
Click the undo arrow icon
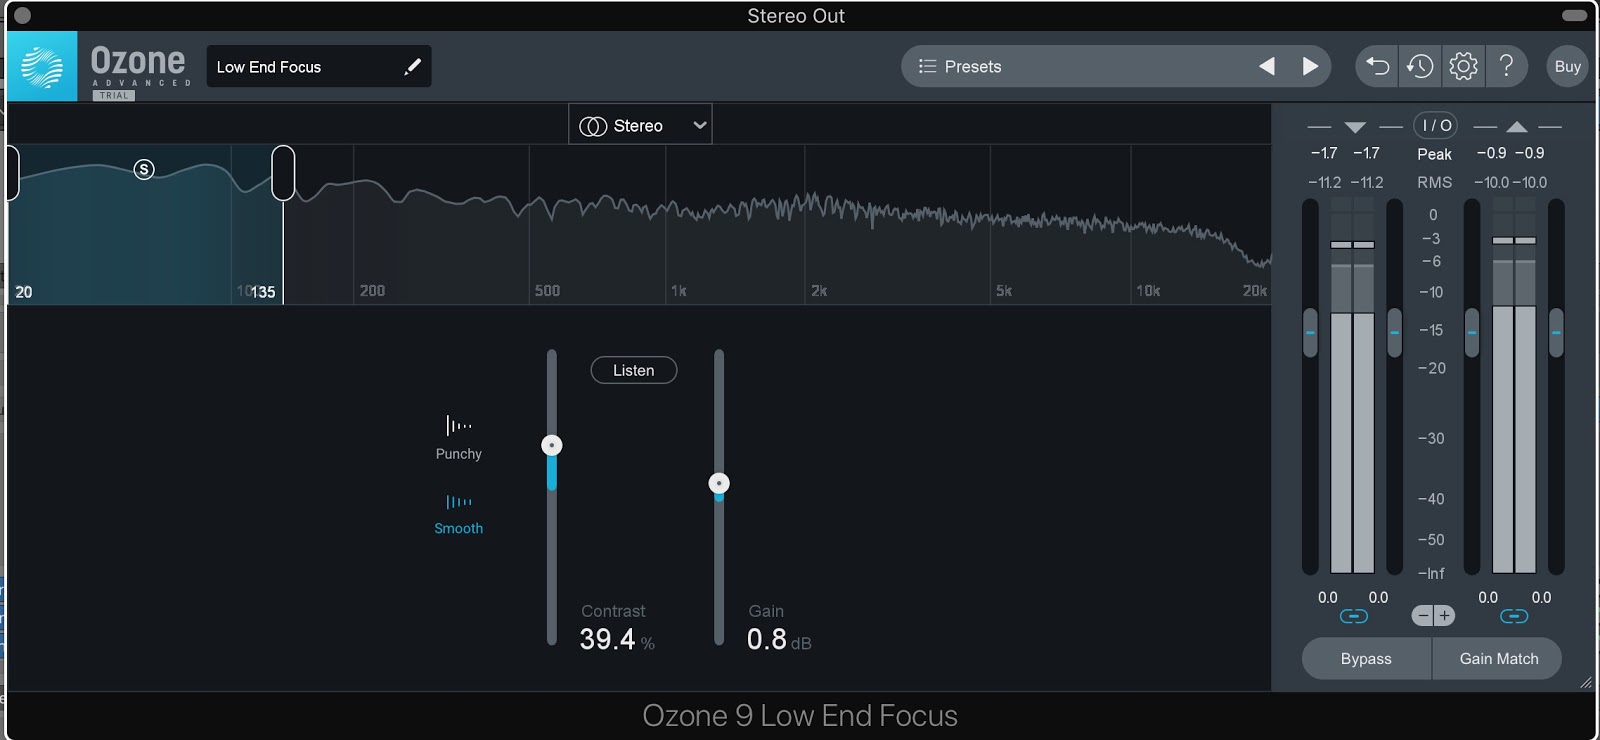click(x=1377, y=66)
